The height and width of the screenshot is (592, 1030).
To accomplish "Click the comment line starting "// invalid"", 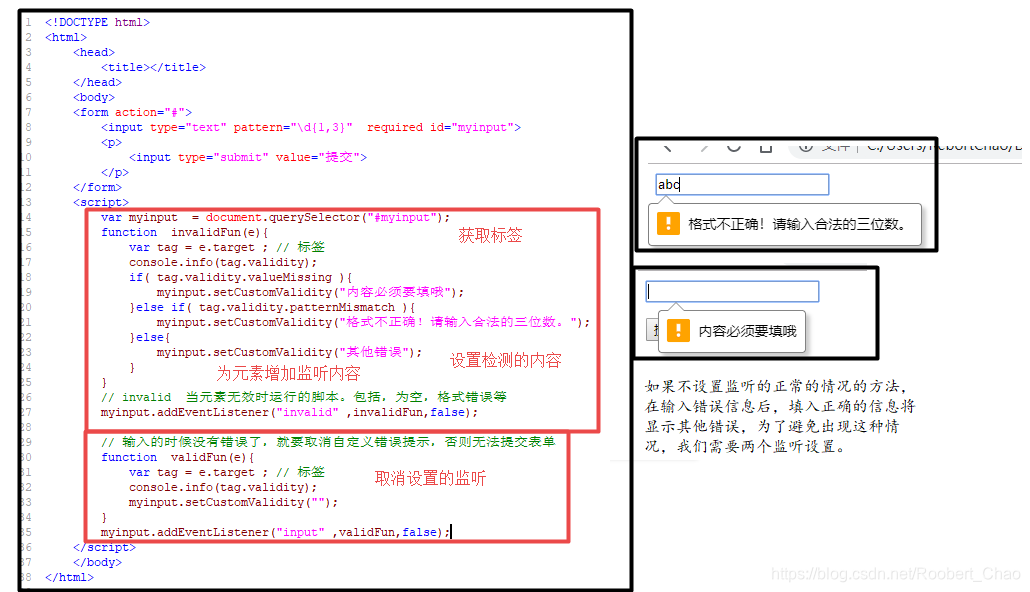I will (x=303, y=397).
